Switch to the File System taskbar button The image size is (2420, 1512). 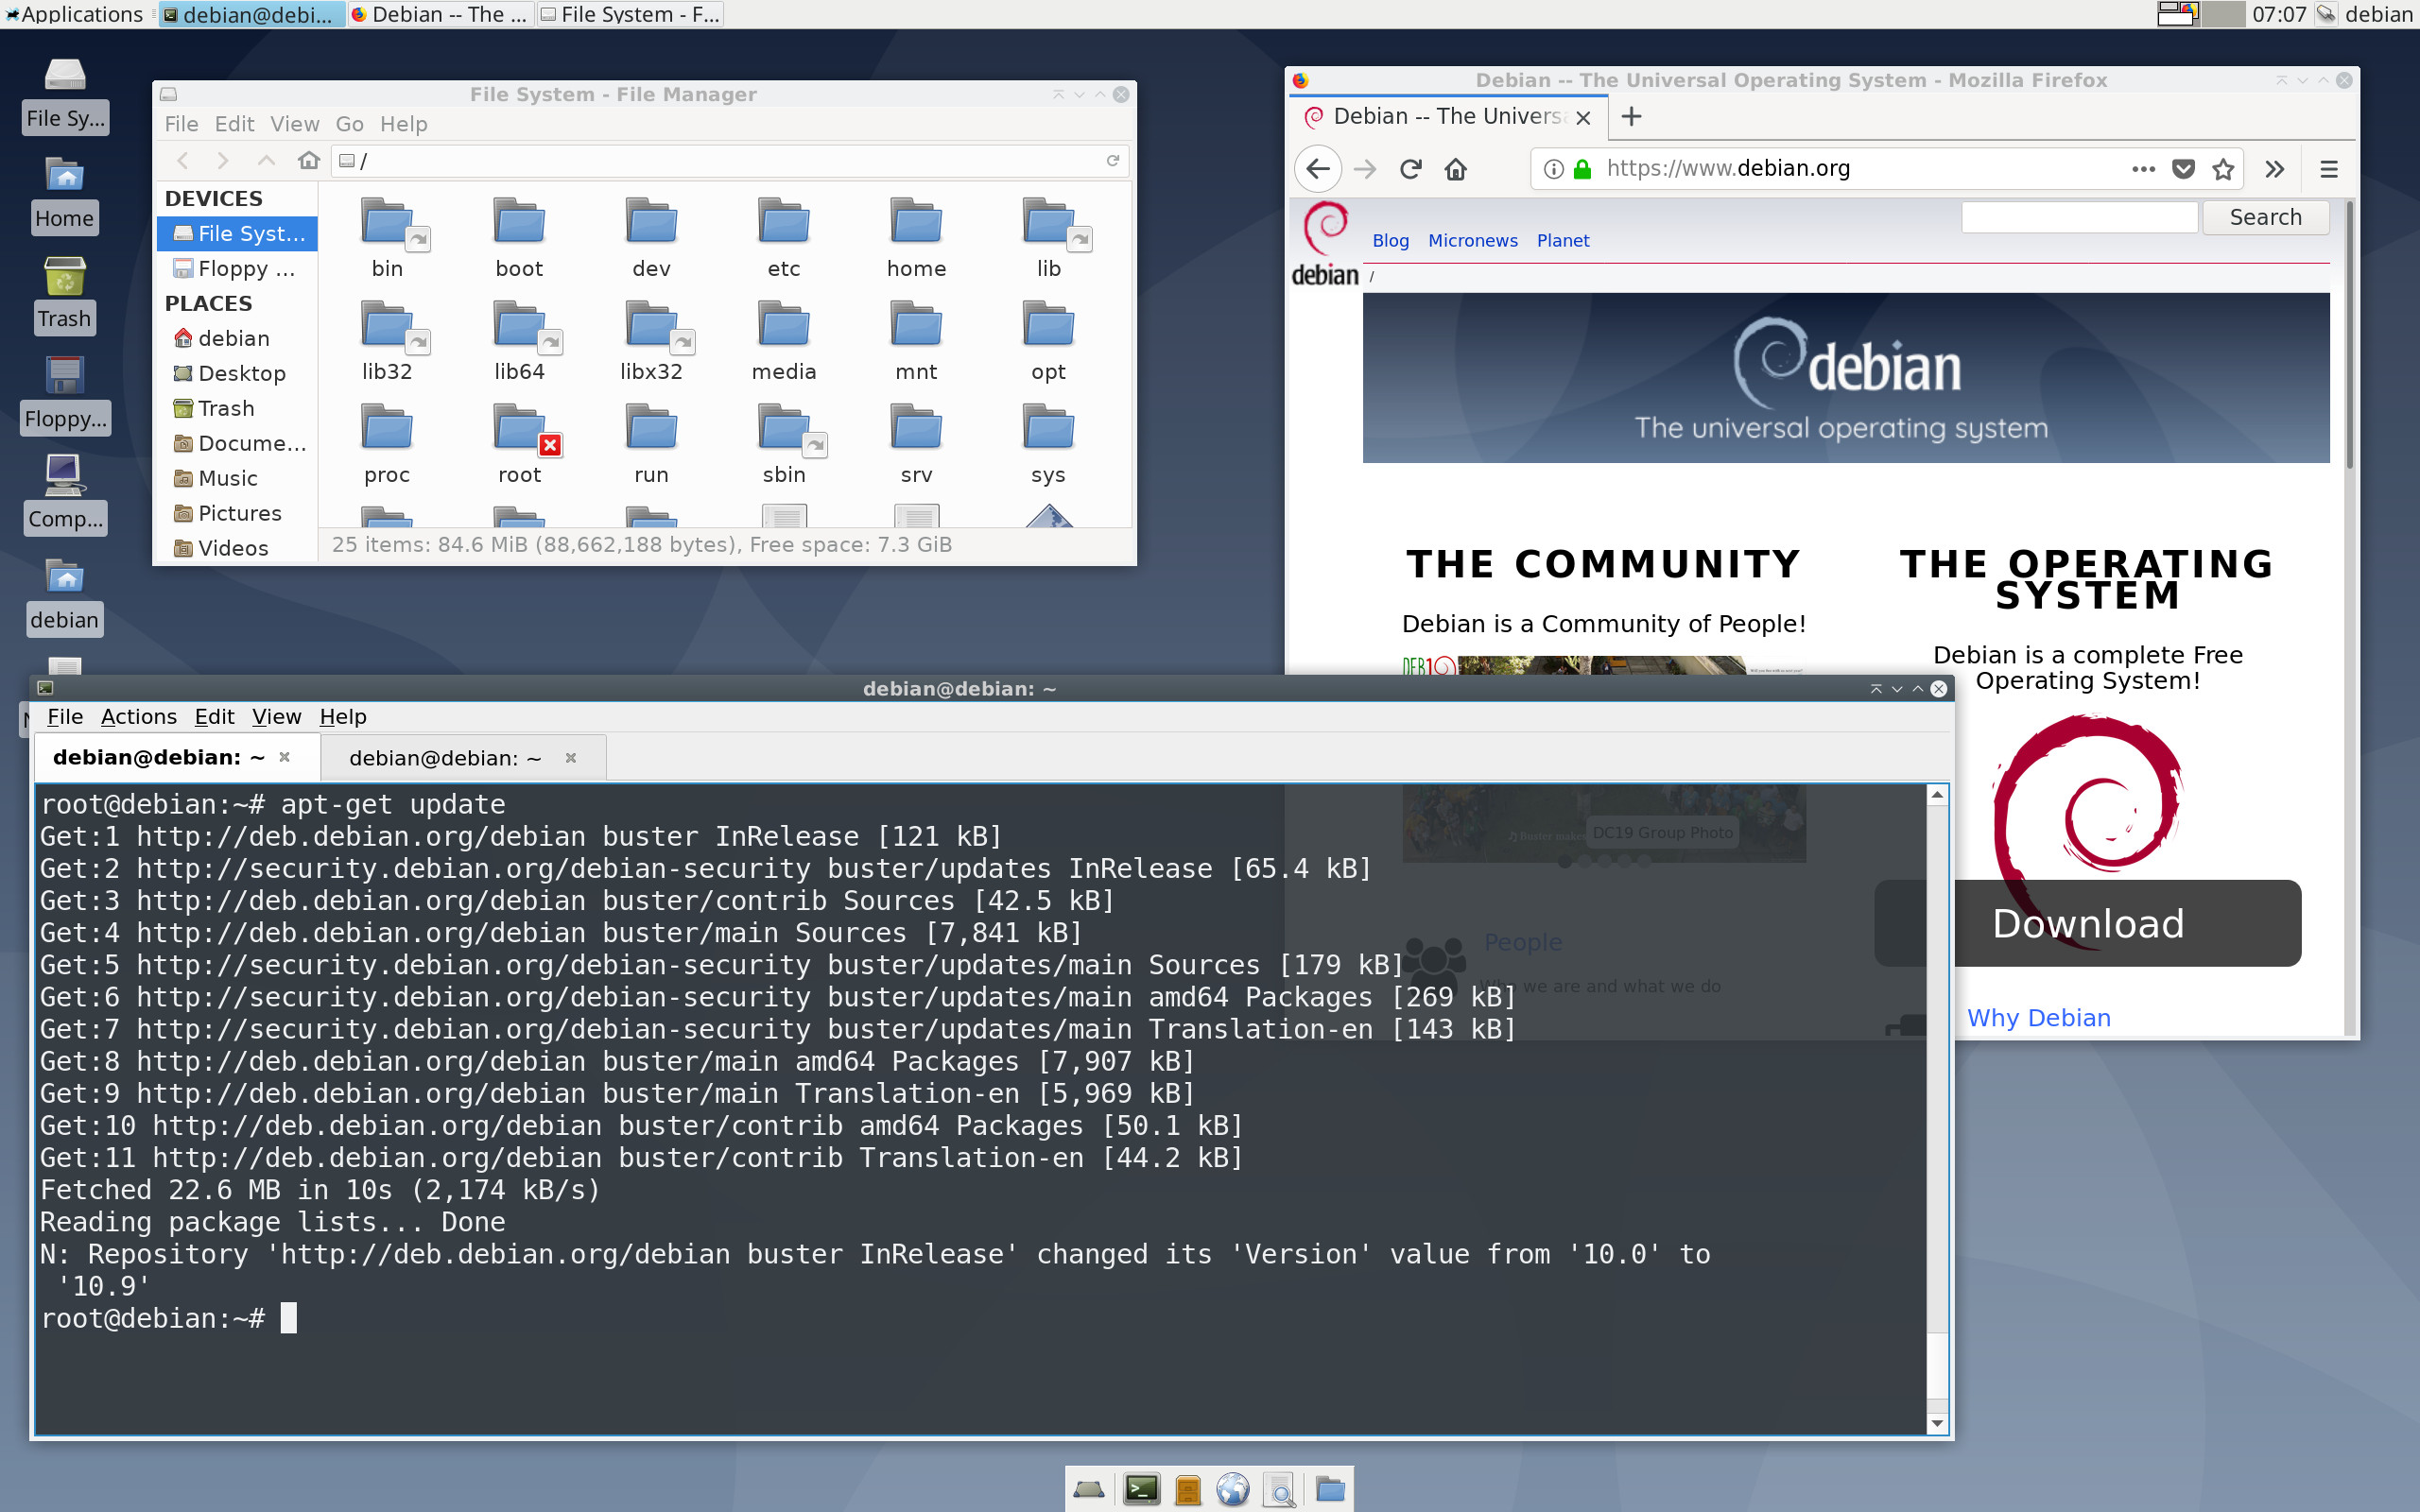coord(630,14)
